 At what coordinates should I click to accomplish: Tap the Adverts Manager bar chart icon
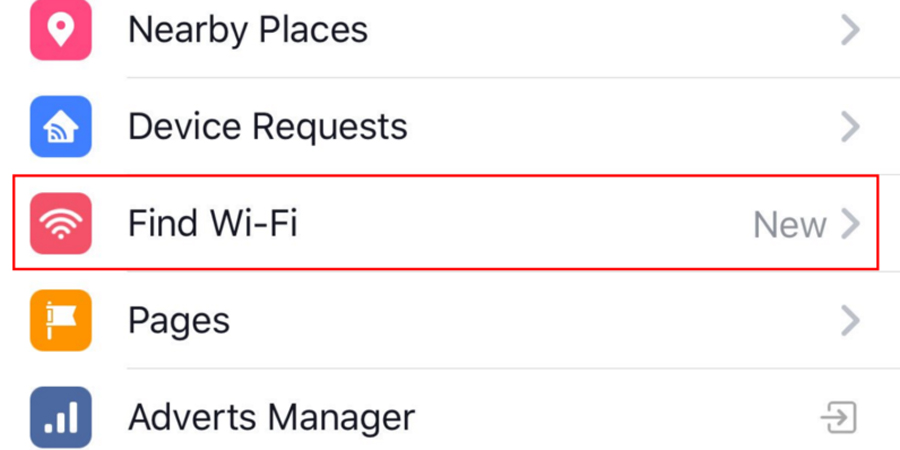pos(61,416)
